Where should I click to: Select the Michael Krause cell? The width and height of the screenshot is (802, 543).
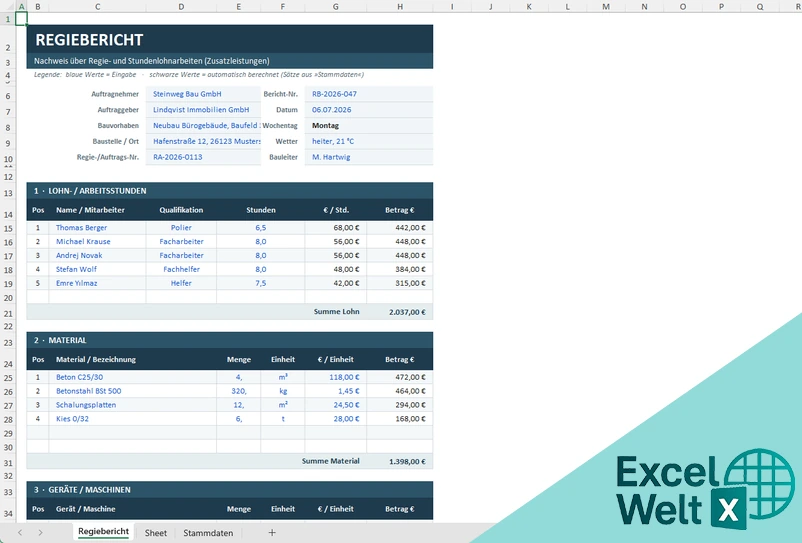[x=97, y=241]
